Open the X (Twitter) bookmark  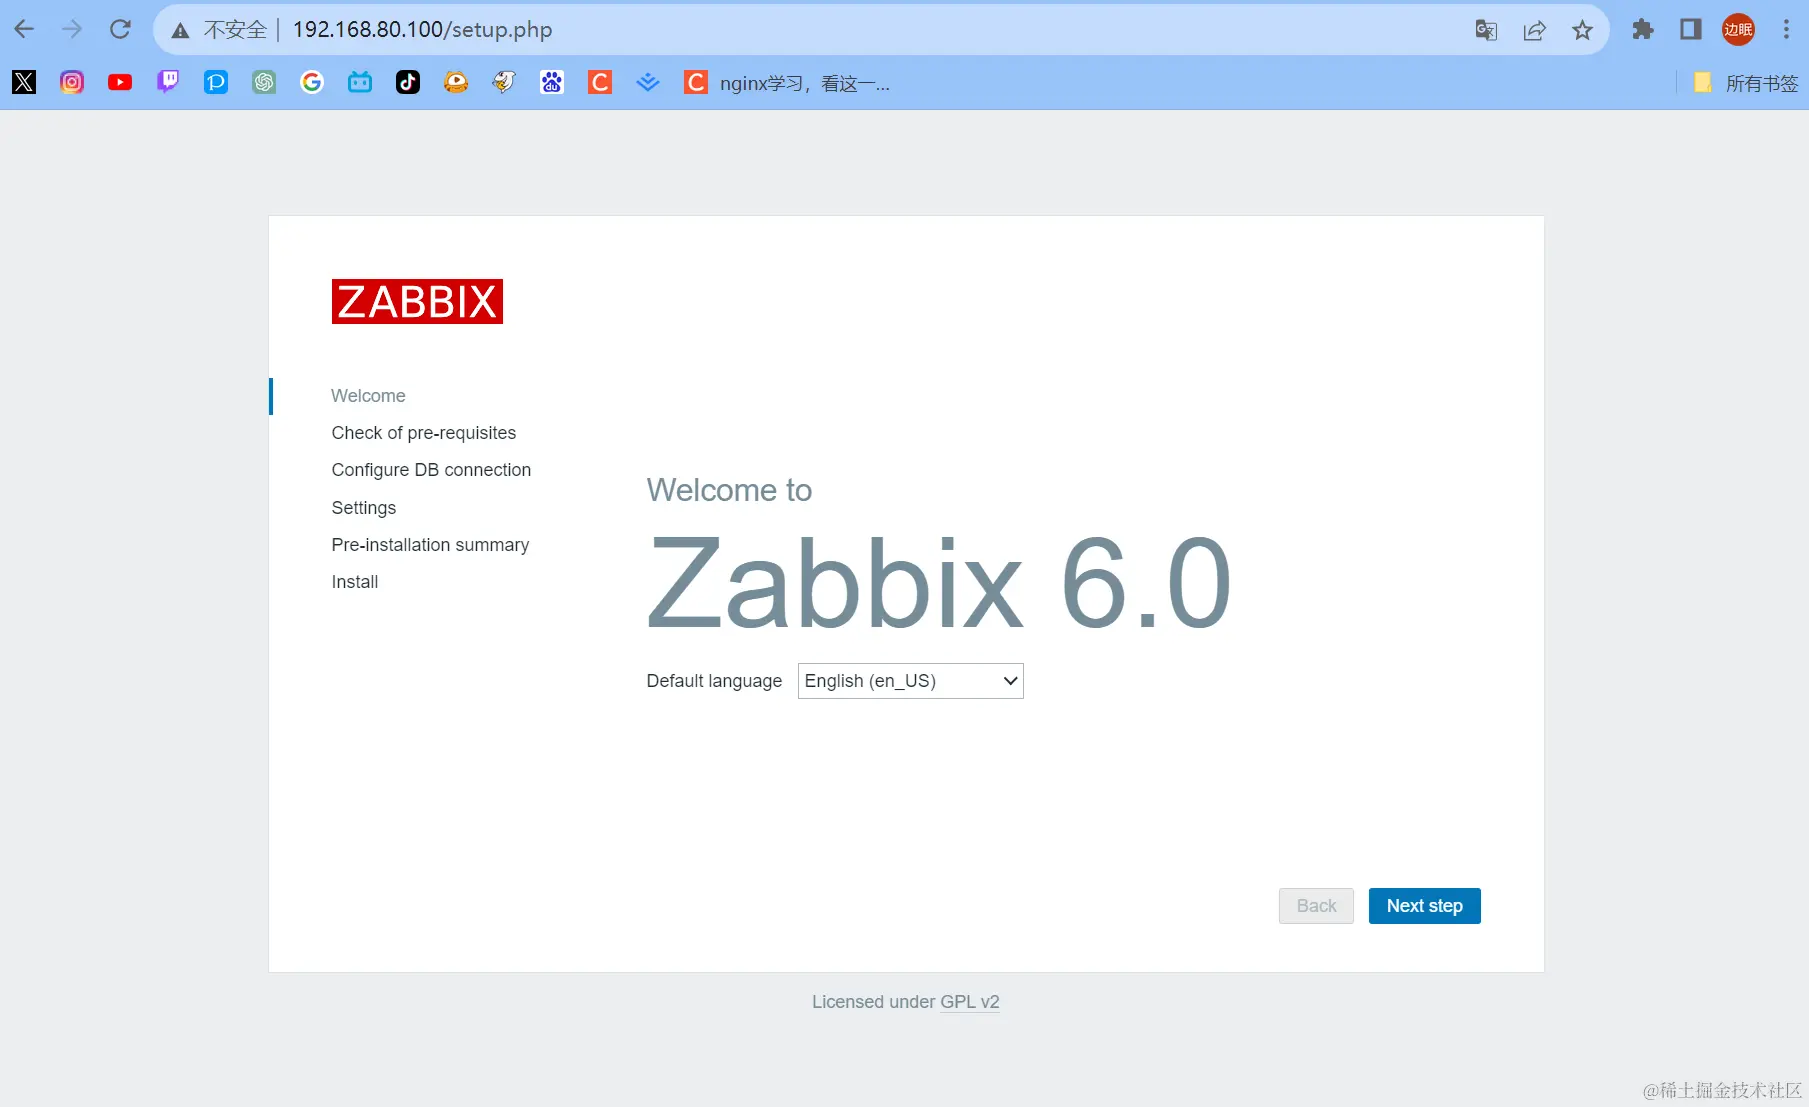tap(24, 82)
